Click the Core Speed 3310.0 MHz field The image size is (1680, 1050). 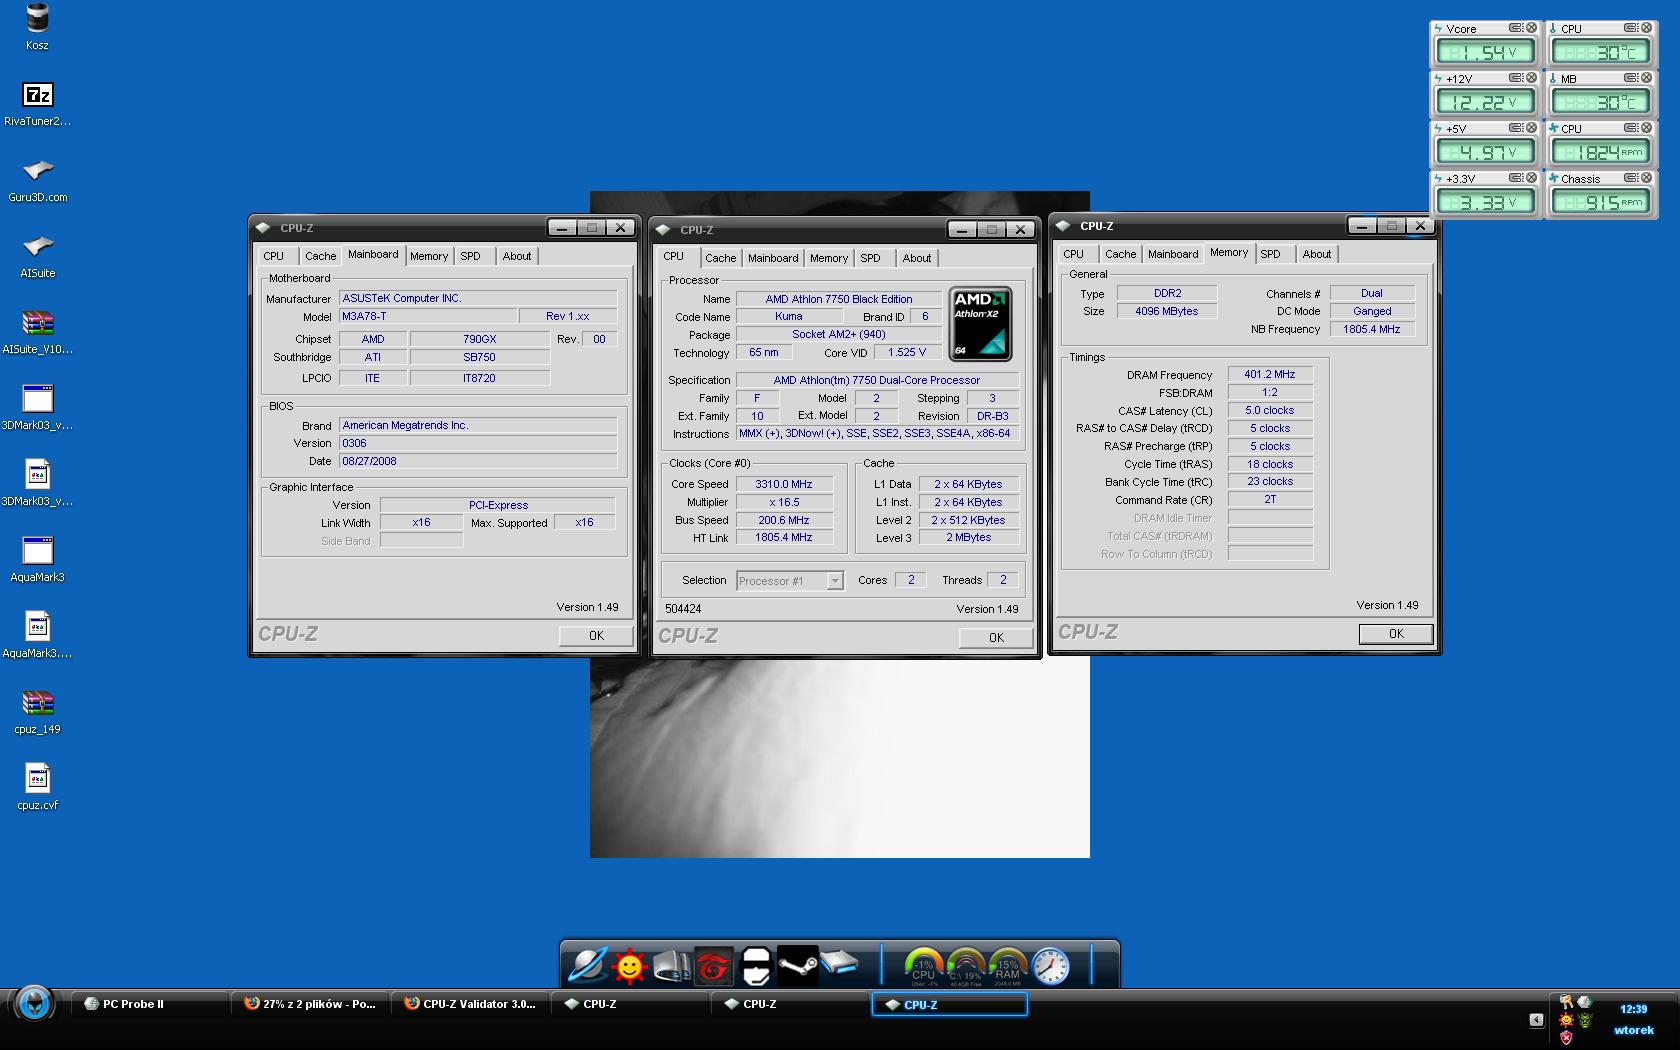784,484
